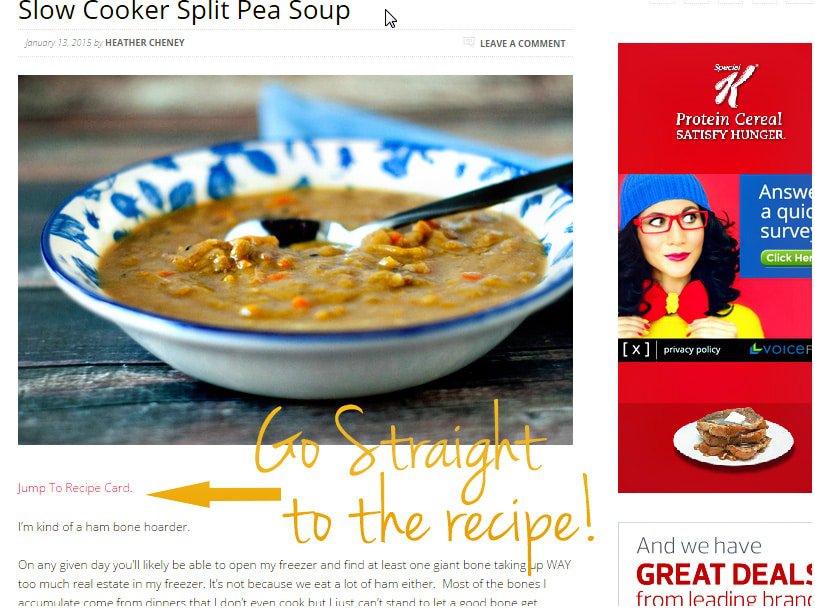Image resolution: width=815 pixels, height=611 pixels.
Task: Click the Special K logo in the ad
Action: pos(735,85)
